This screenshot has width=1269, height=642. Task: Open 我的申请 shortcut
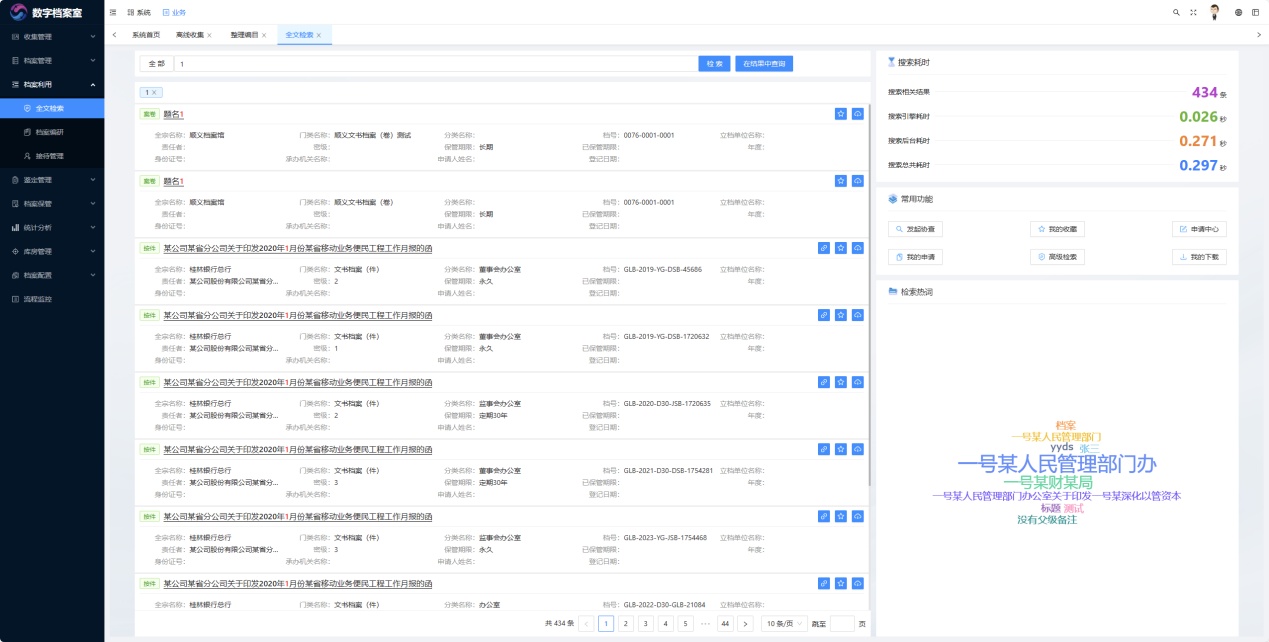pos(915,257)
